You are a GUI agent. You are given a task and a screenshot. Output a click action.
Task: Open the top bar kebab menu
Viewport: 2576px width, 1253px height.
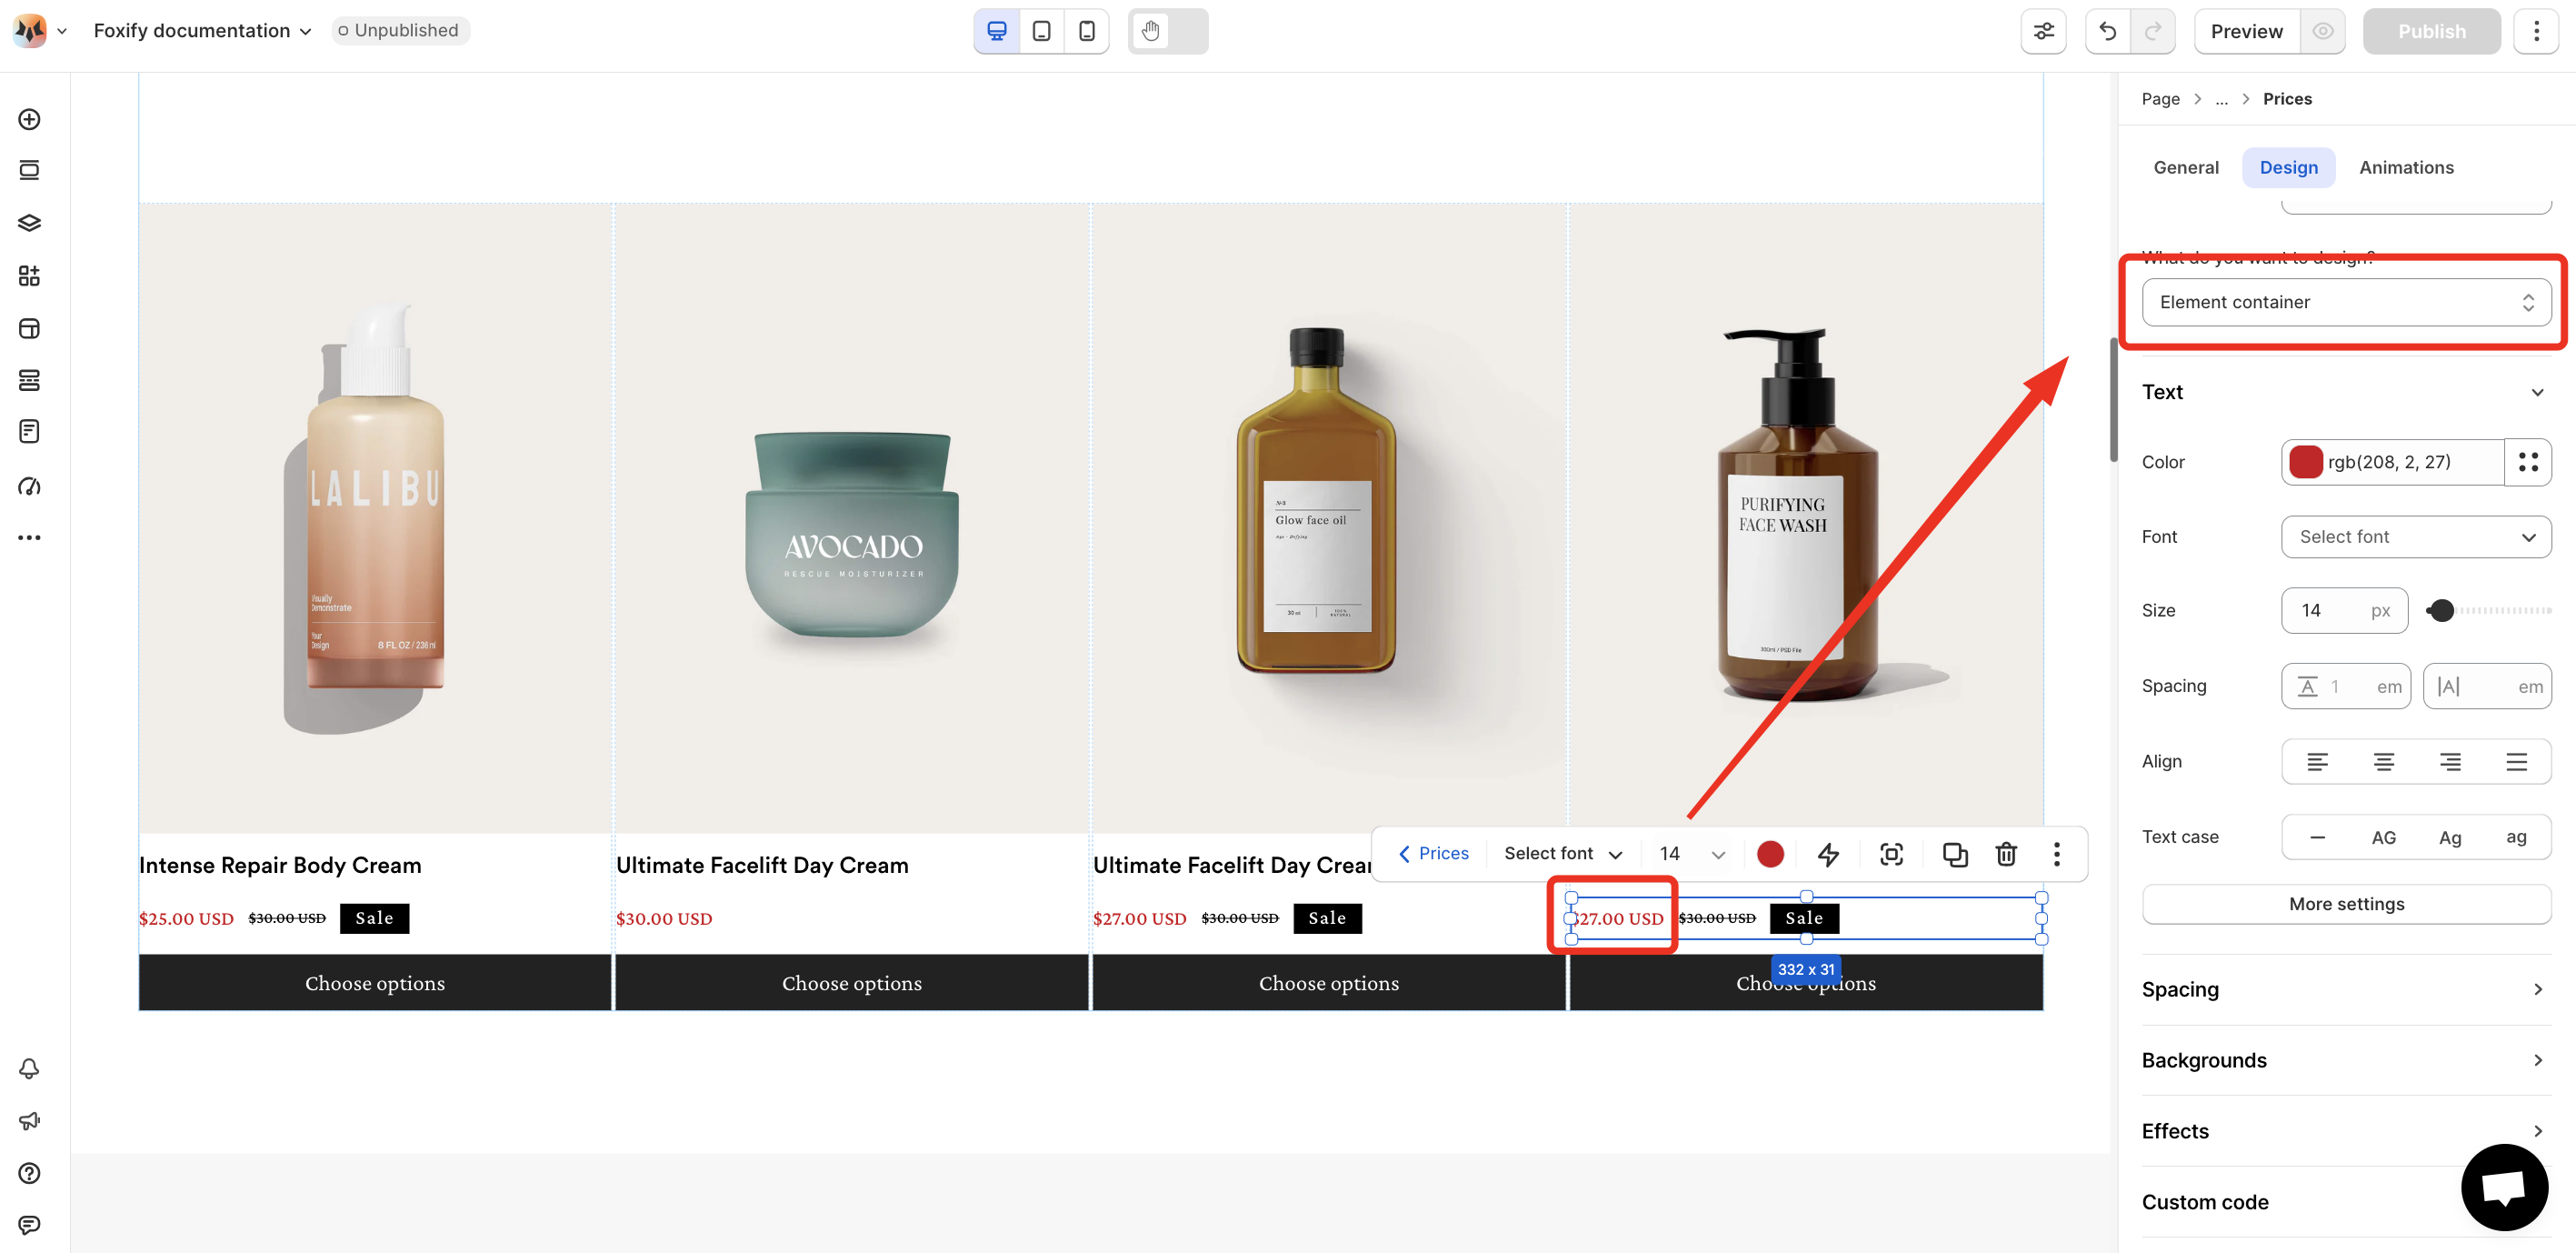2536,31
